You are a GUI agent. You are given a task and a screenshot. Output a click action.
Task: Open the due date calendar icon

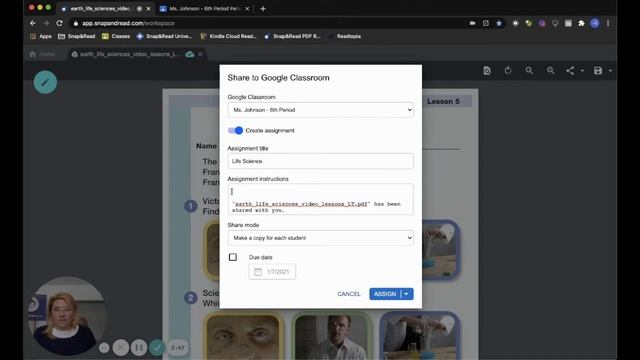coord(258,271)
